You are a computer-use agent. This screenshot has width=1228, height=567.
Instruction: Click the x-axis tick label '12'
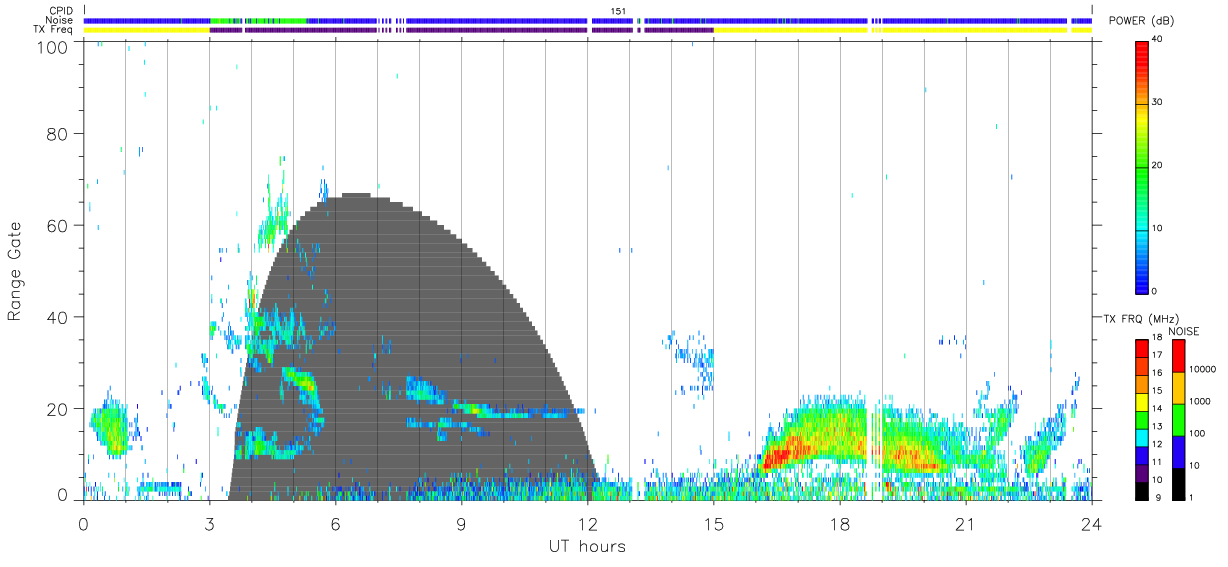(587, 524)
